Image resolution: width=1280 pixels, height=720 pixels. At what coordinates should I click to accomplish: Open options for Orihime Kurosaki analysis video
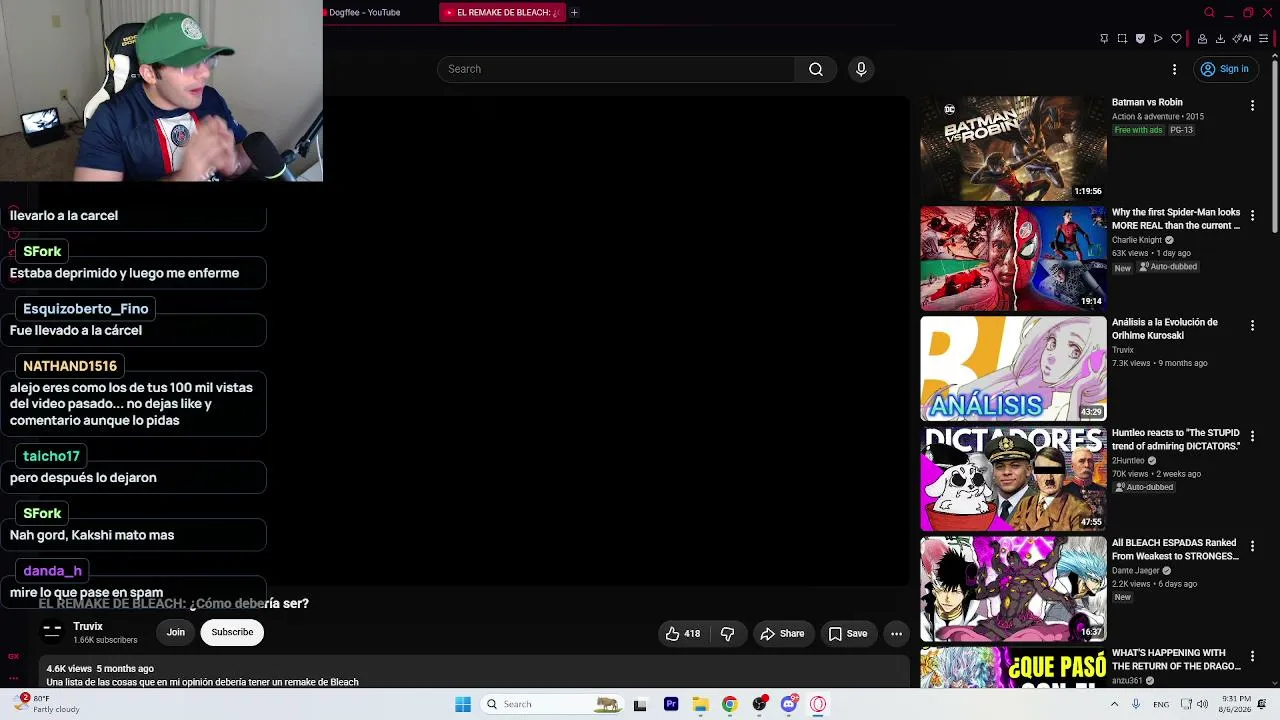tap(1252, 325)
